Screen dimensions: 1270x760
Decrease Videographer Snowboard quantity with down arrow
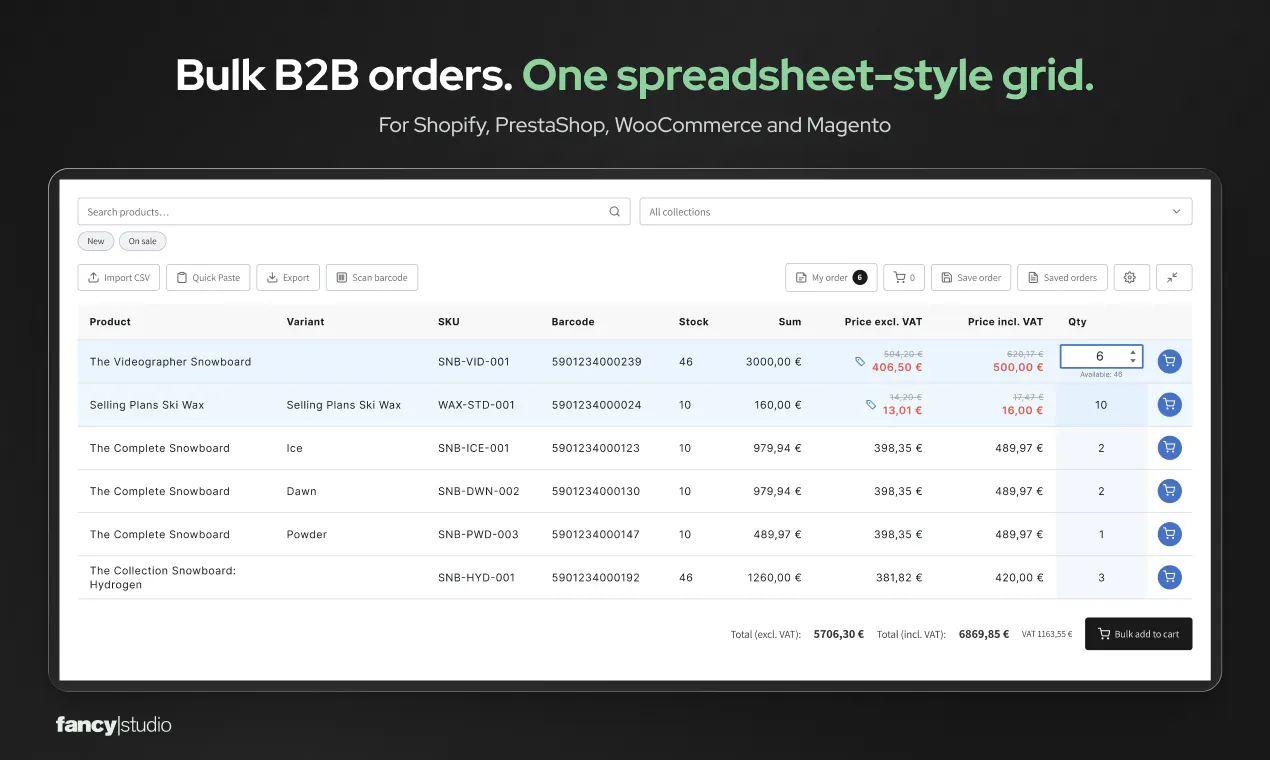pyautogui.click(x=1133, y=361)
